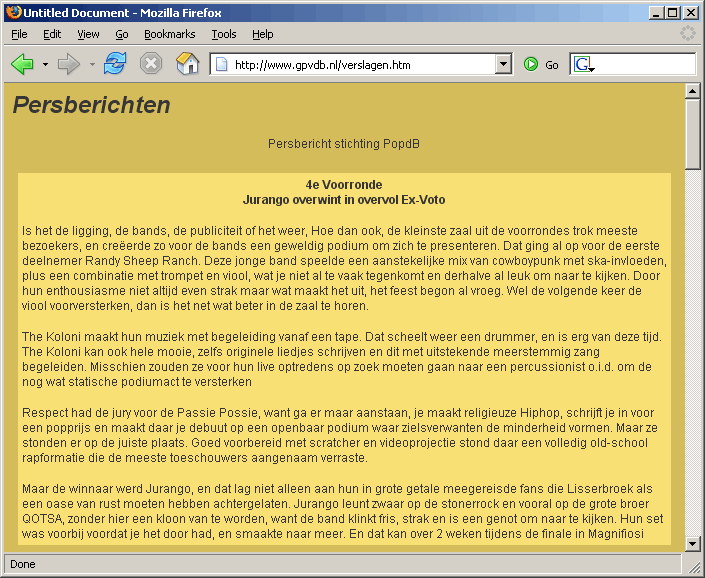Image resolution: width=705 pixels, height=578 pixels.
Task: Click the paragraph starting 'Respect had de jury'
Action: [x=340, y=435]
